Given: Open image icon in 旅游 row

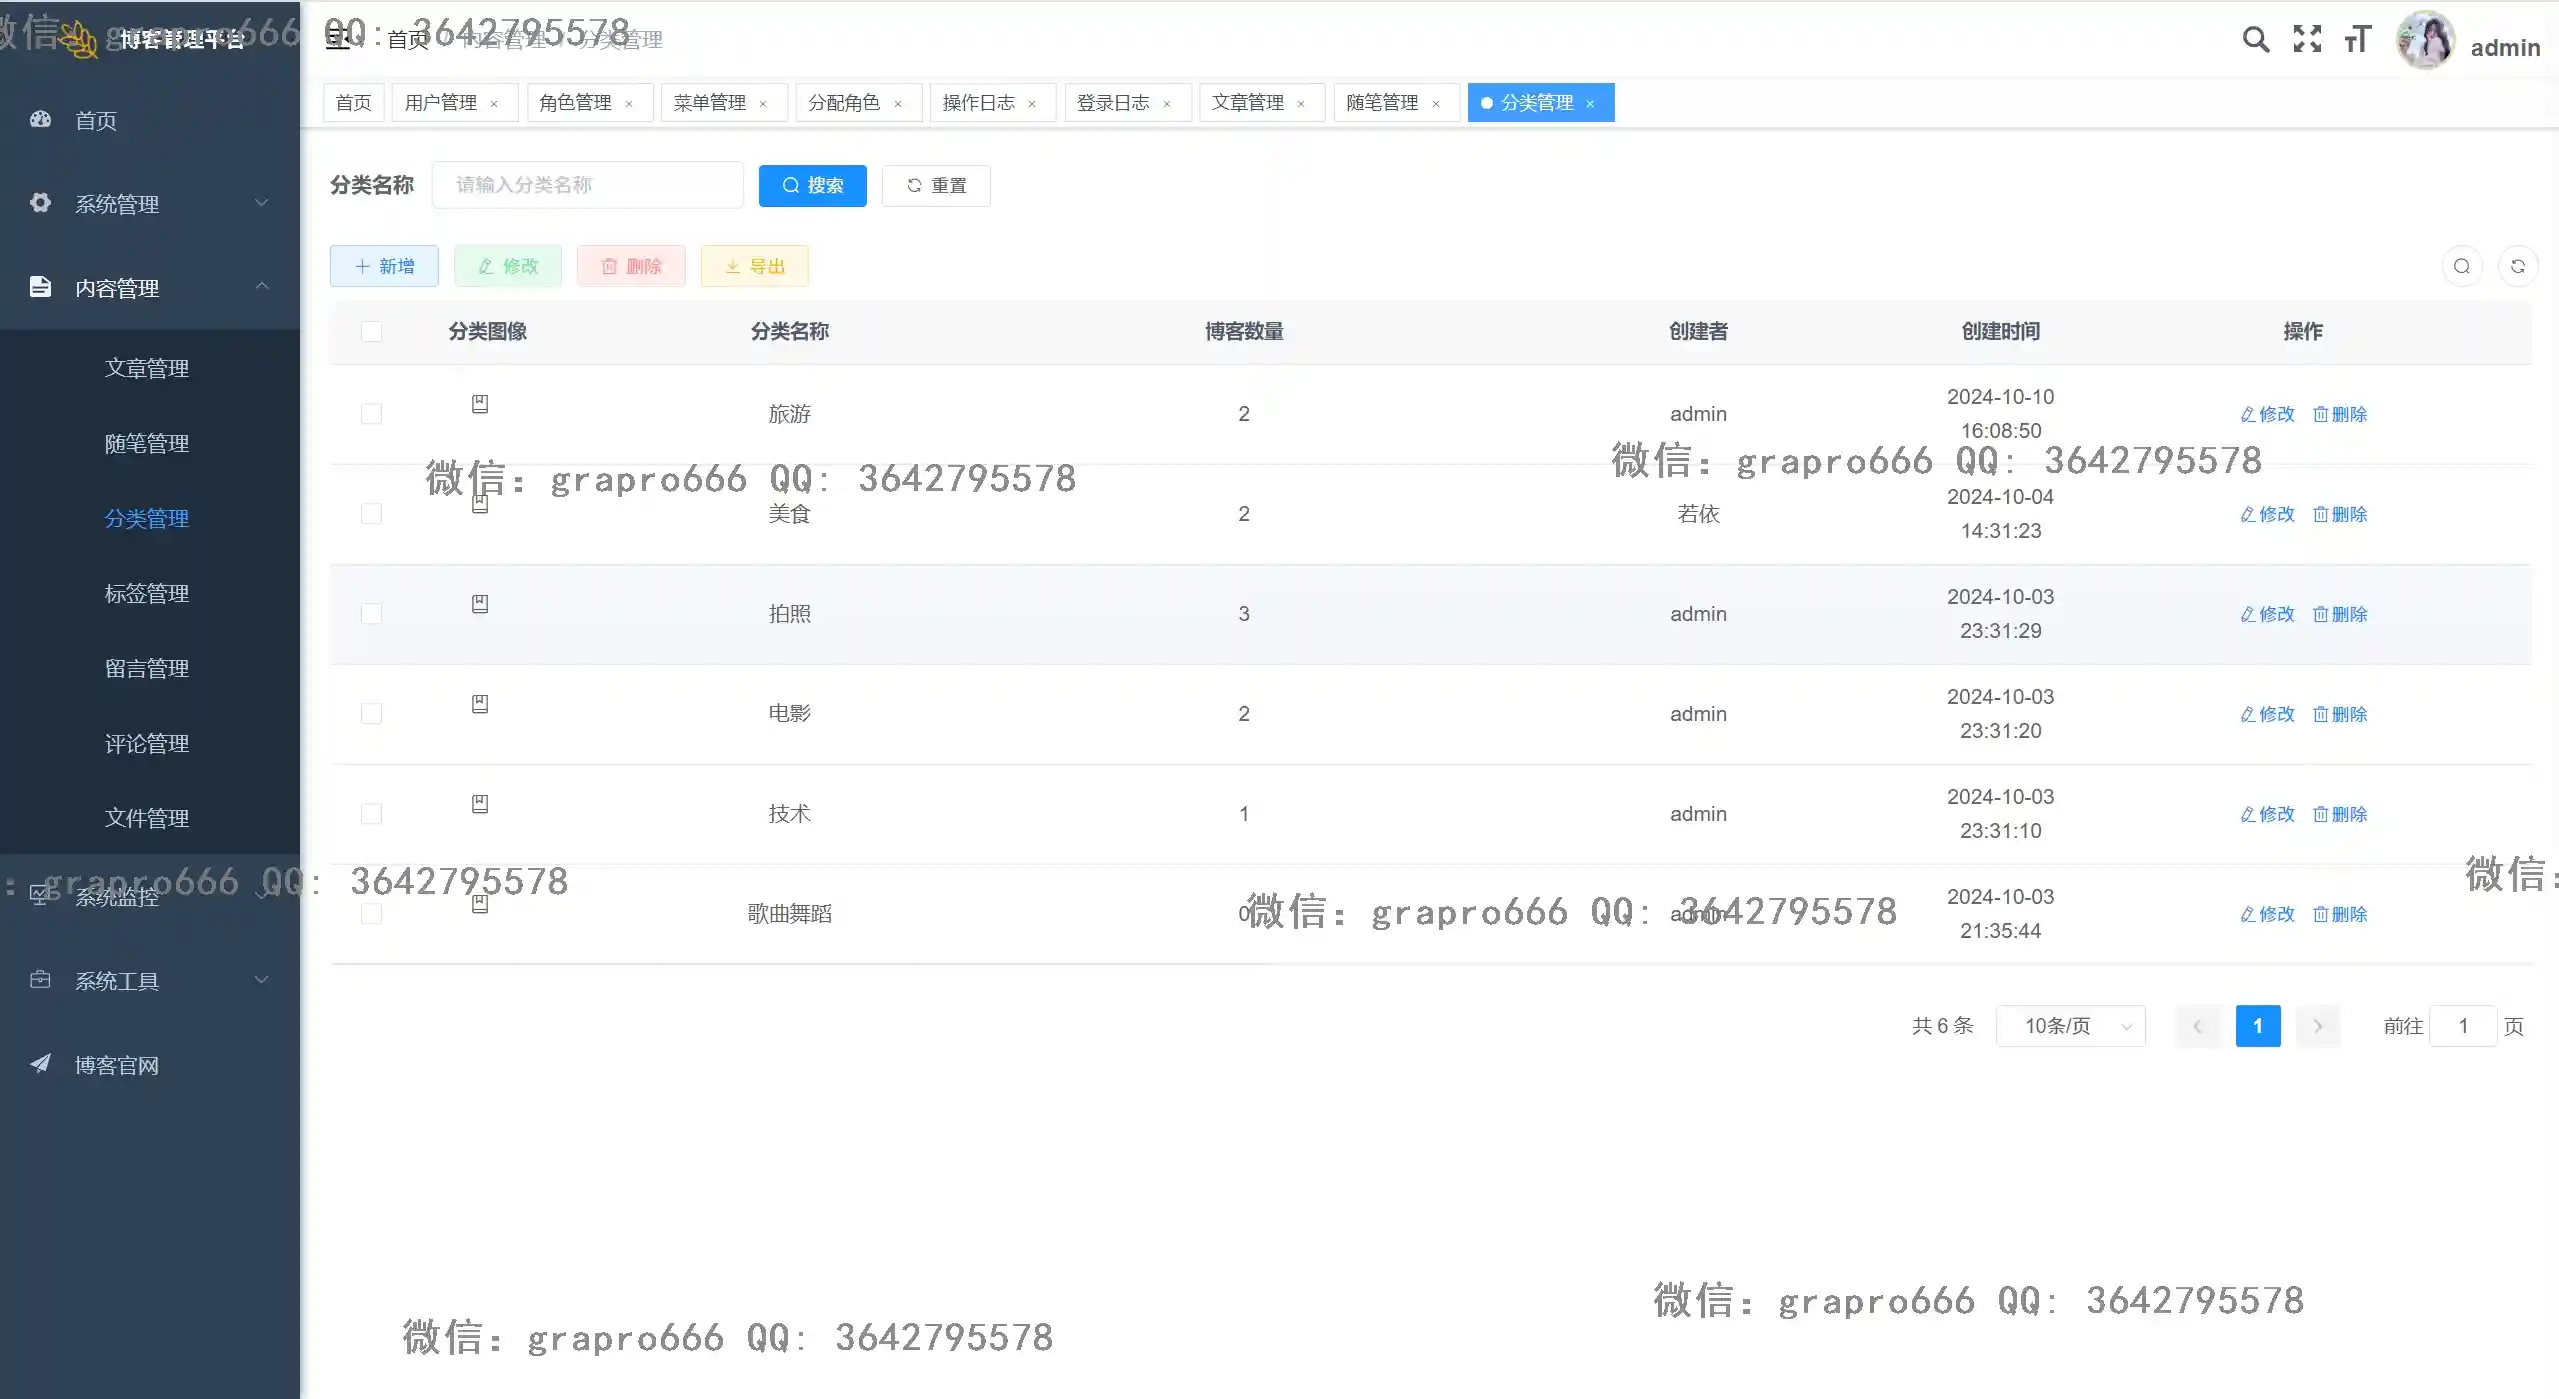Looking at the screenshot, I should point(480,404).
